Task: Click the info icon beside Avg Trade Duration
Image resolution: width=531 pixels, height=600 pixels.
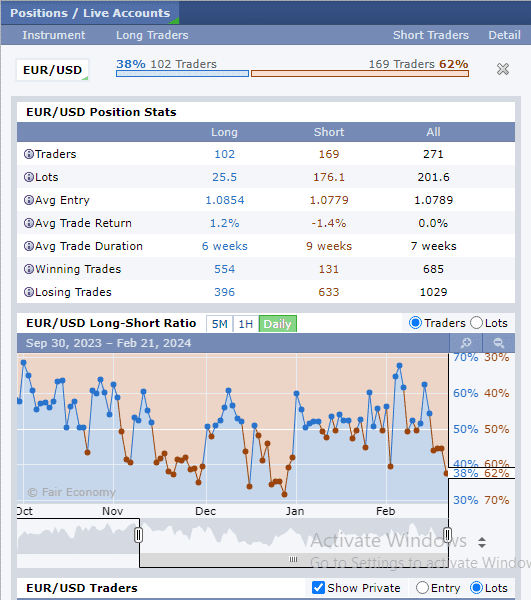Action: [x=29, y=246]
